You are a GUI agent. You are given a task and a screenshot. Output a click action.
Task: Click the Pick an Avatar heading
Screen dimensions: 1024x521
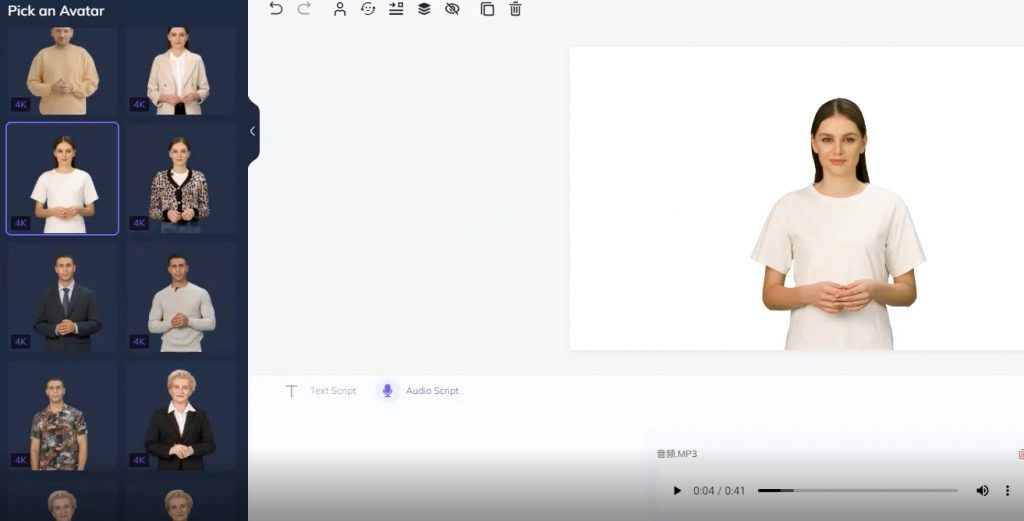click(x=56, y=10)
